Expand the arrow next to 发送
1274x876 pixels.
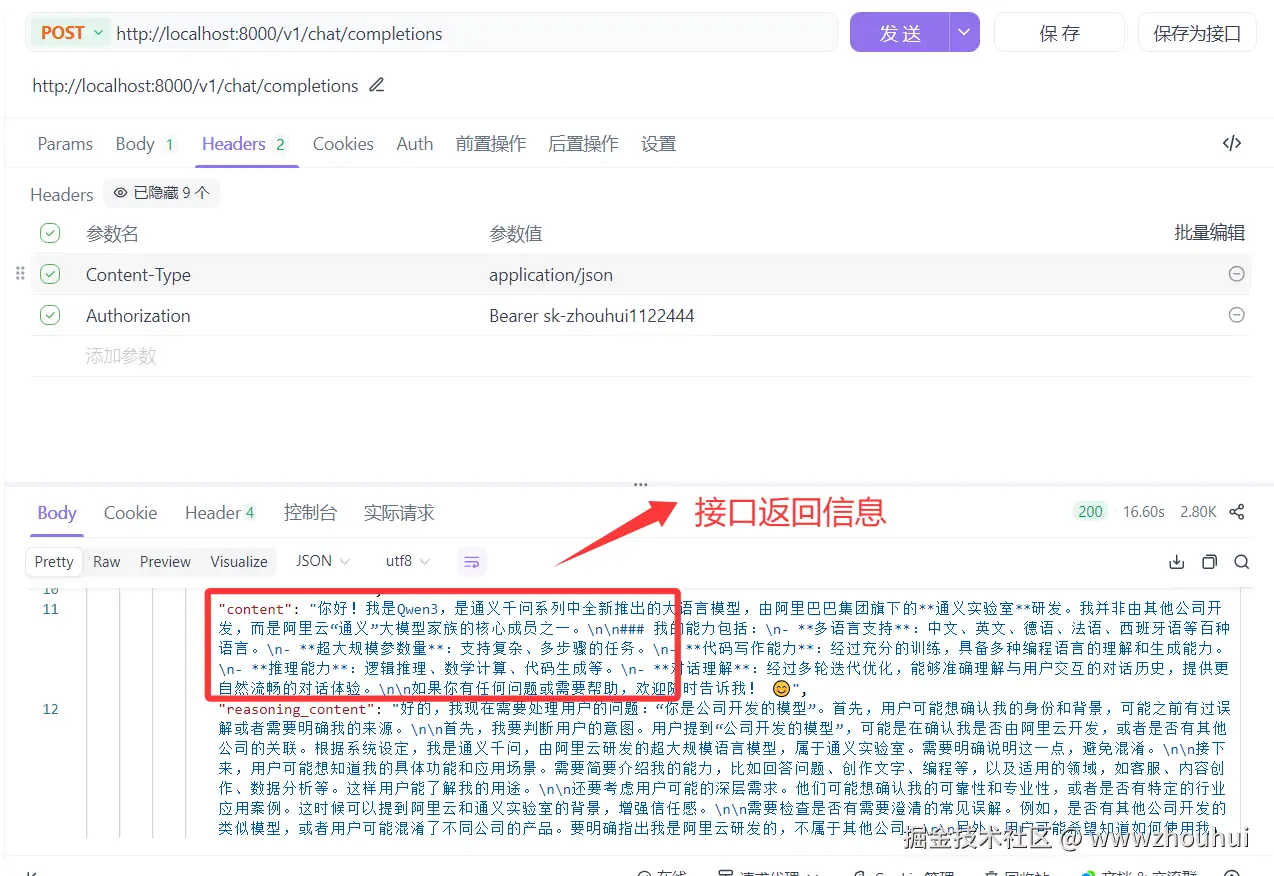click(x=964, y=33)
